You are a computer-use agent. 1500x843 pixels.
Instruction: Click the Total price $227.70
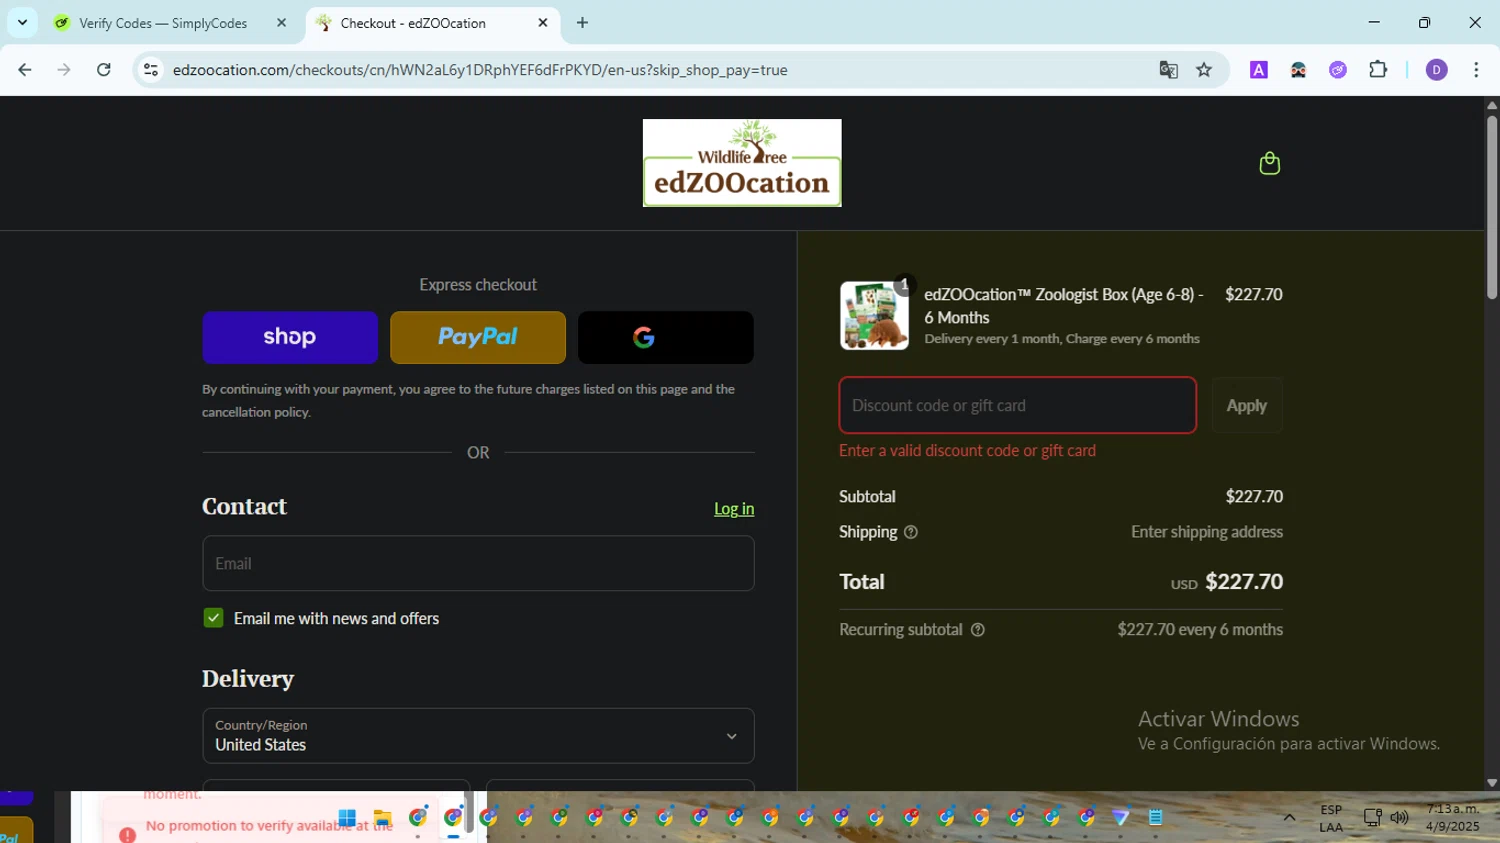tap(1244, 582)
